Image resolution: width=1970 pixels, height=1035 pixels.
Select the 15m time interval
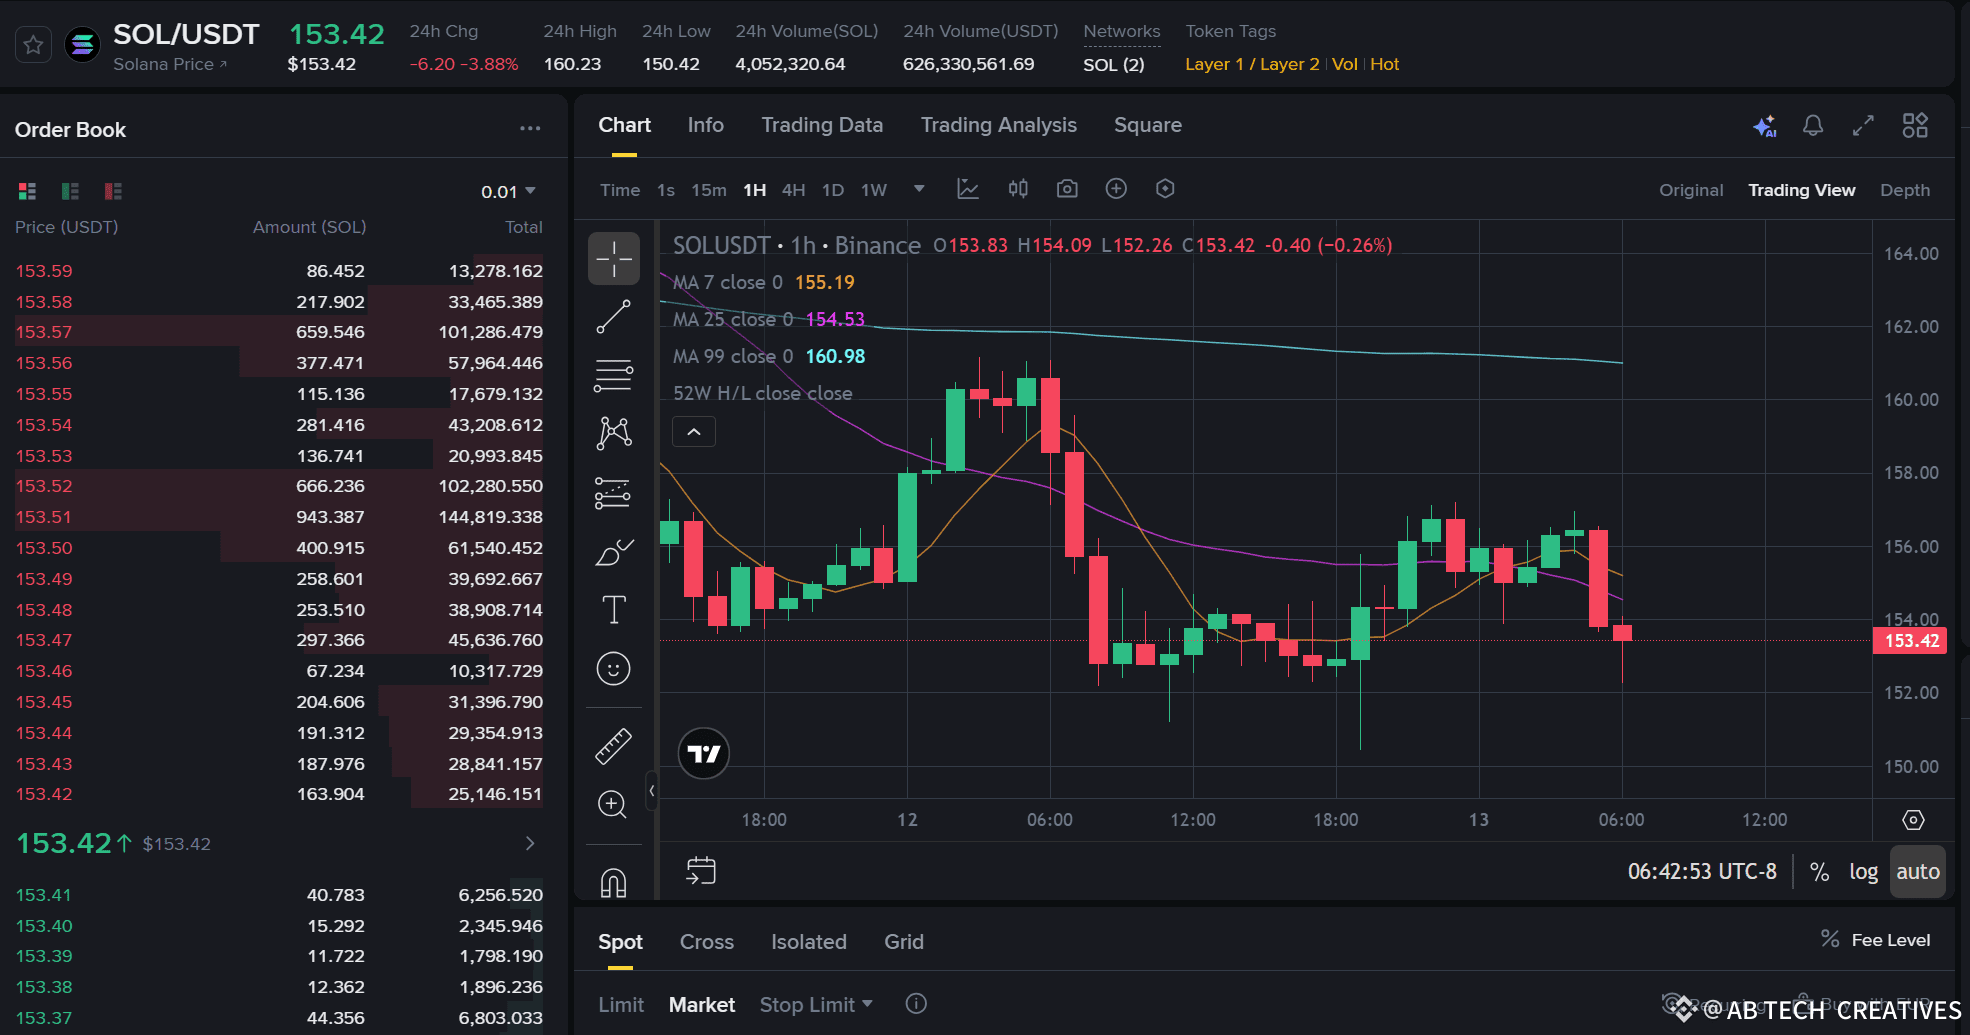pyautogui.click(x=709, y=190)
